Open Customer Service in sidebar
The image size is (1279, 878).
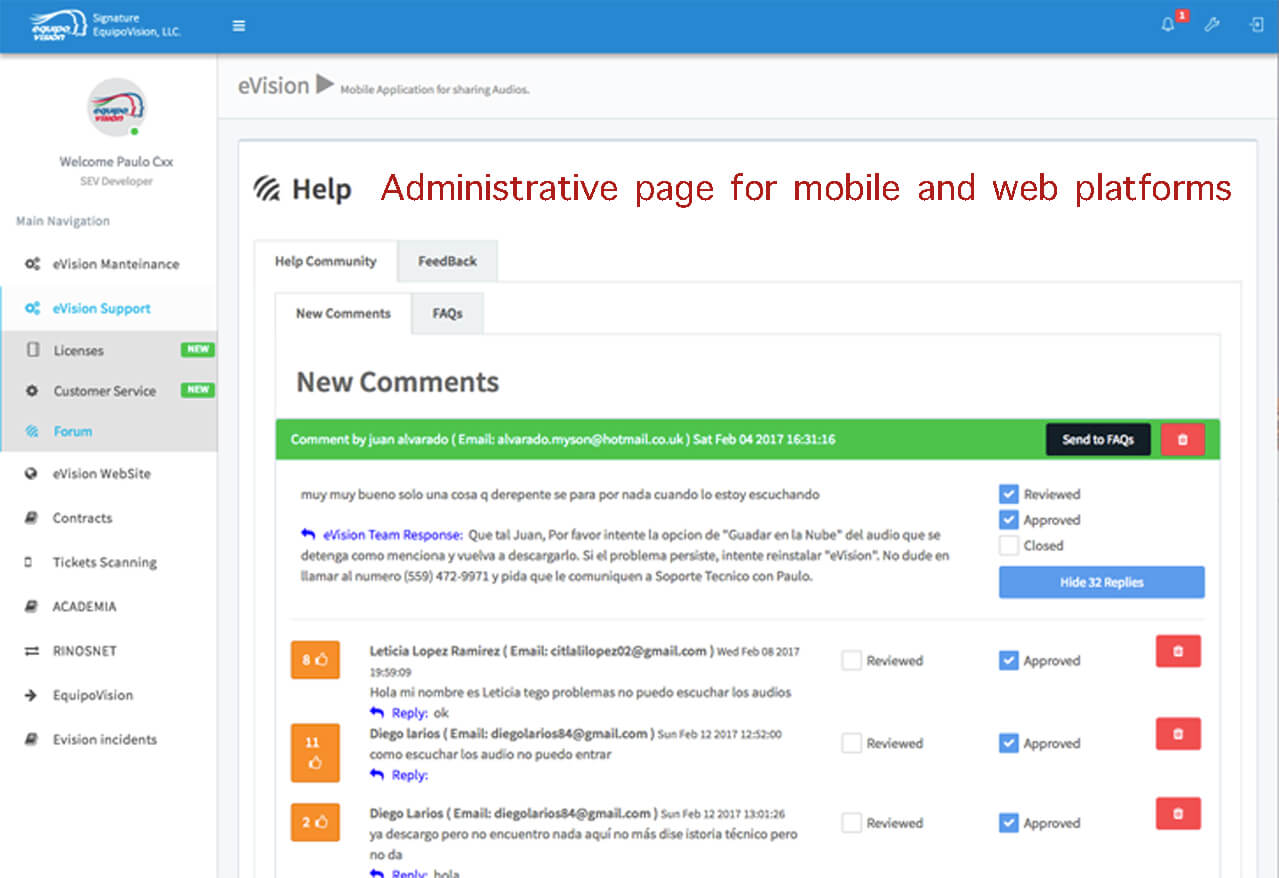pyautogui.click(x=108, y=391)
